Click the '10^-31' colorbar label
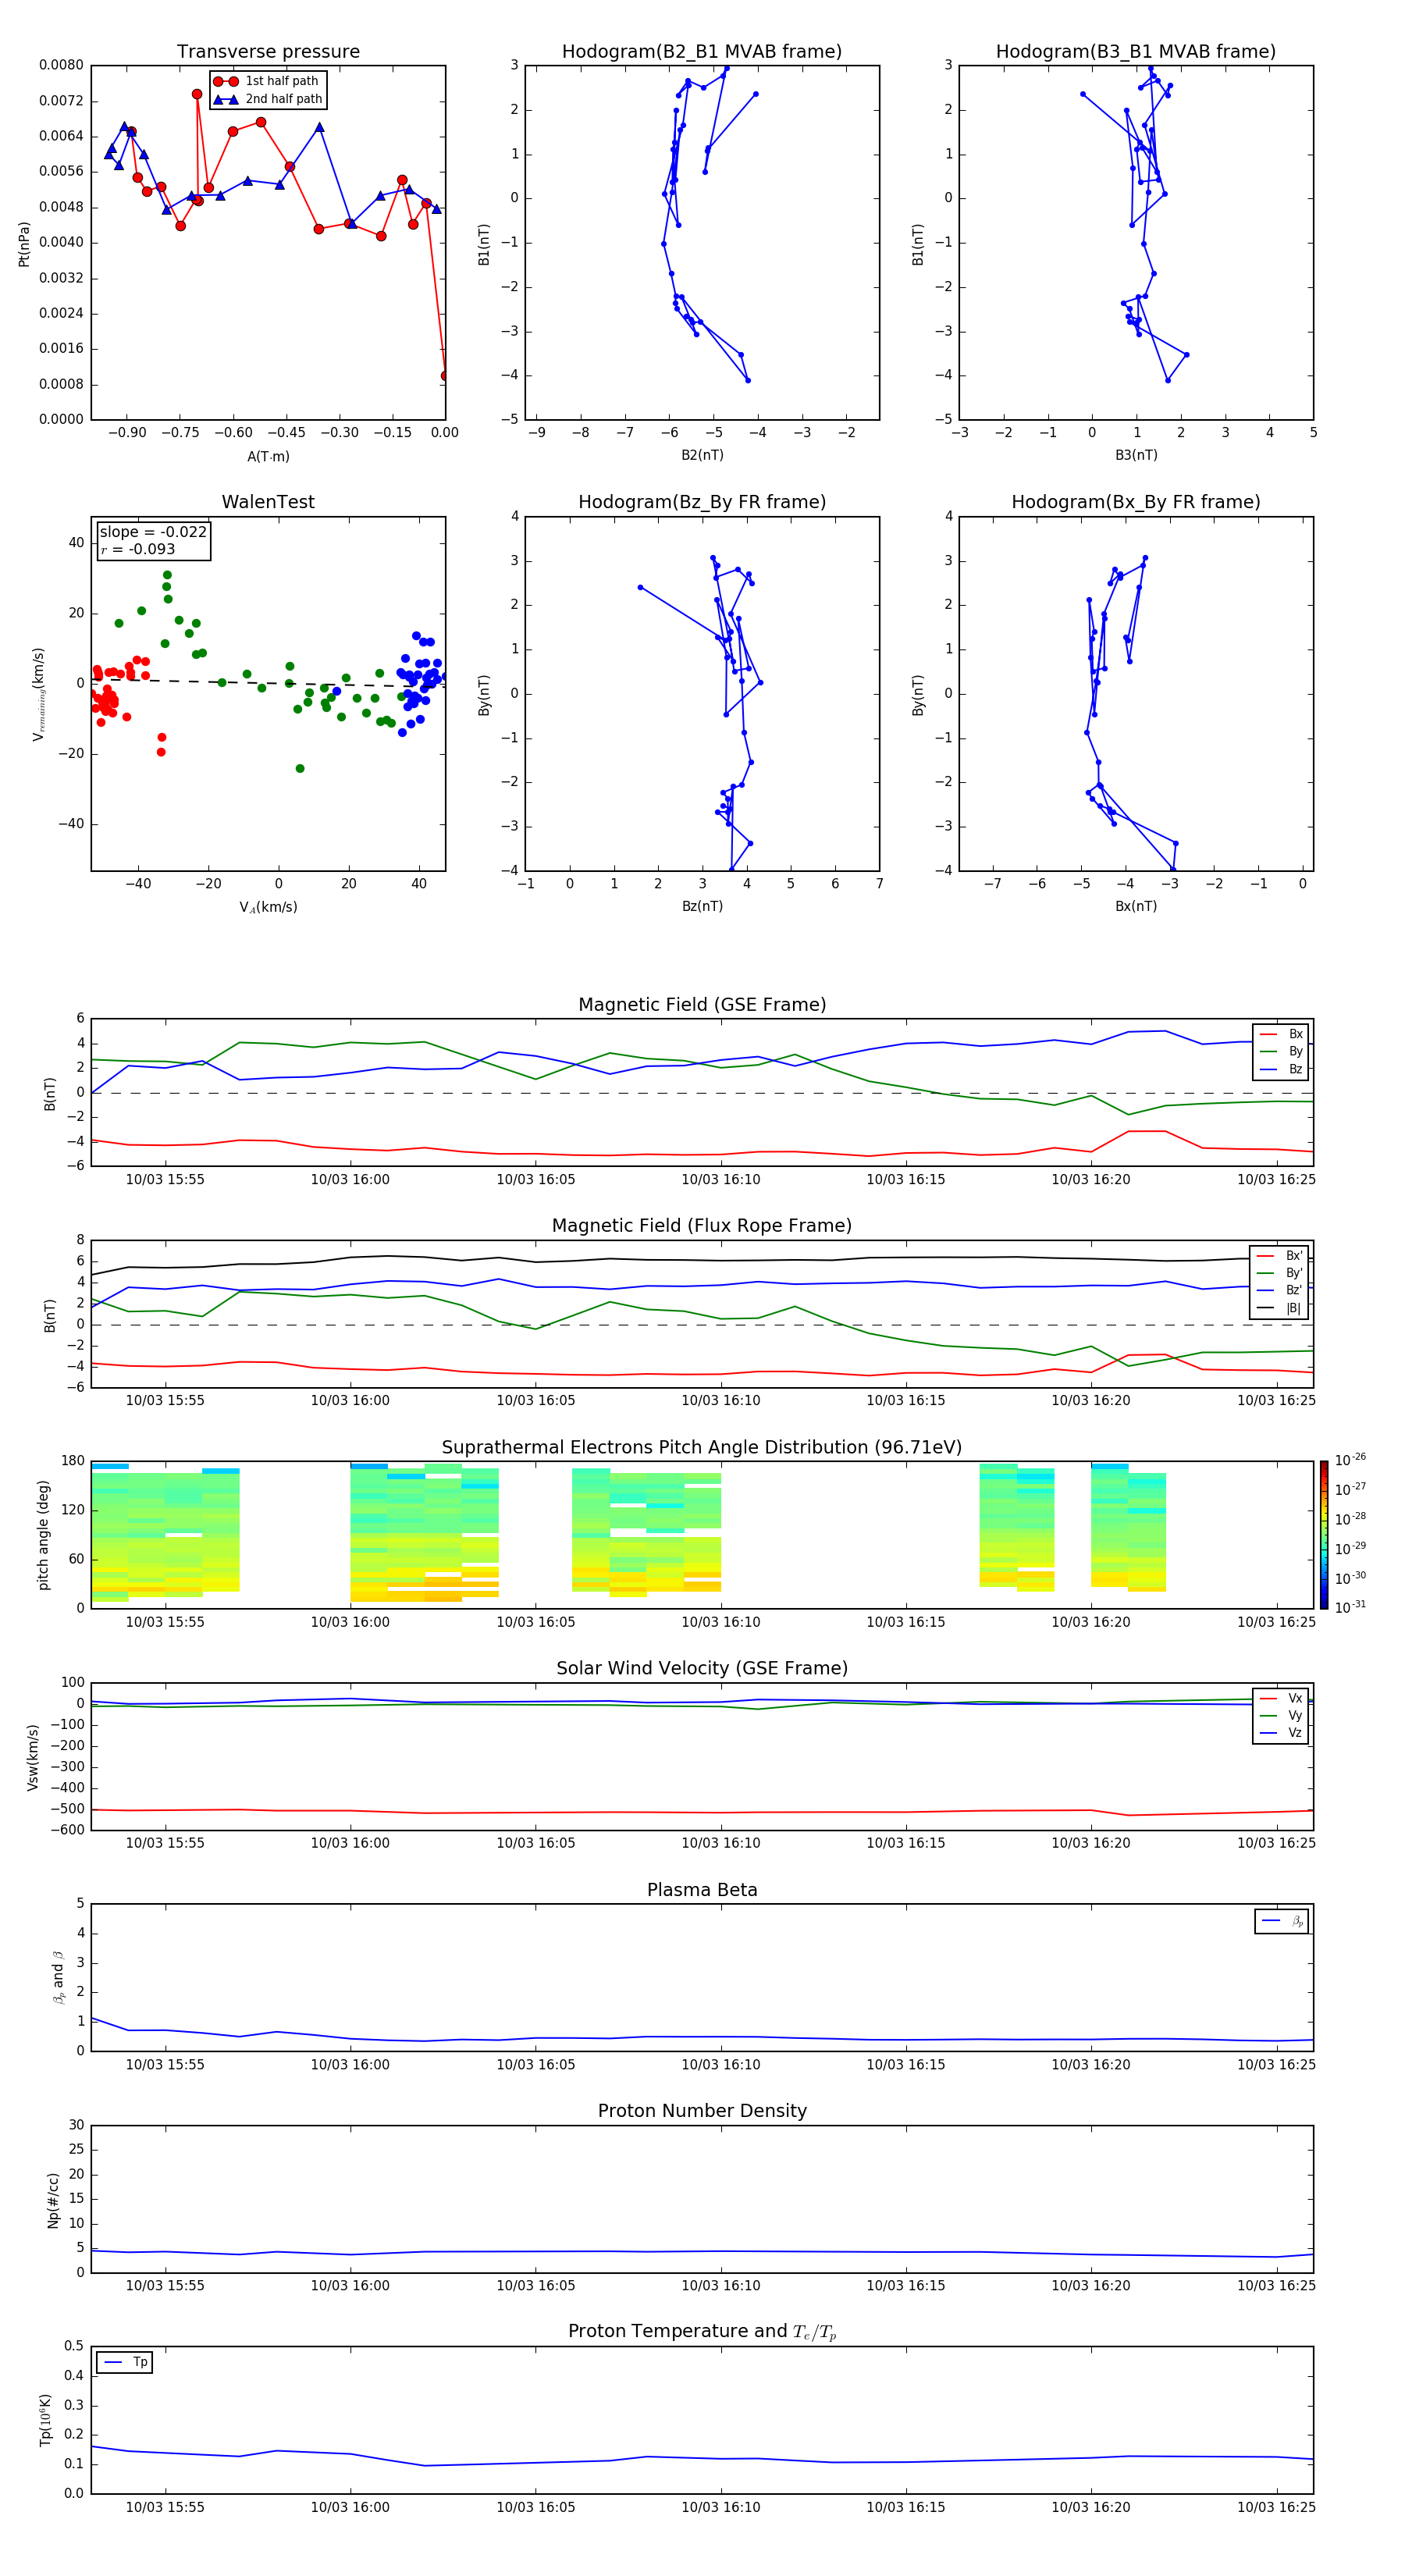This screenshot has height=2576, width=1405. (1350, 1607)
